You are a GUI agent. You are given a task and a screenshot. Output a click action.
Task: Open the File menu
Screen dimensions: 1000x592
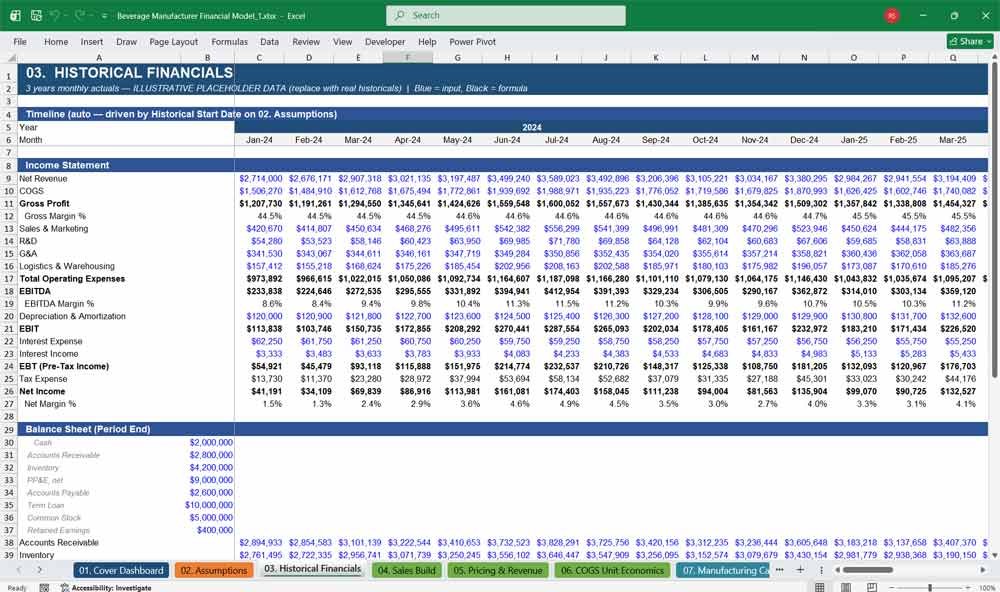click(20, 41)
